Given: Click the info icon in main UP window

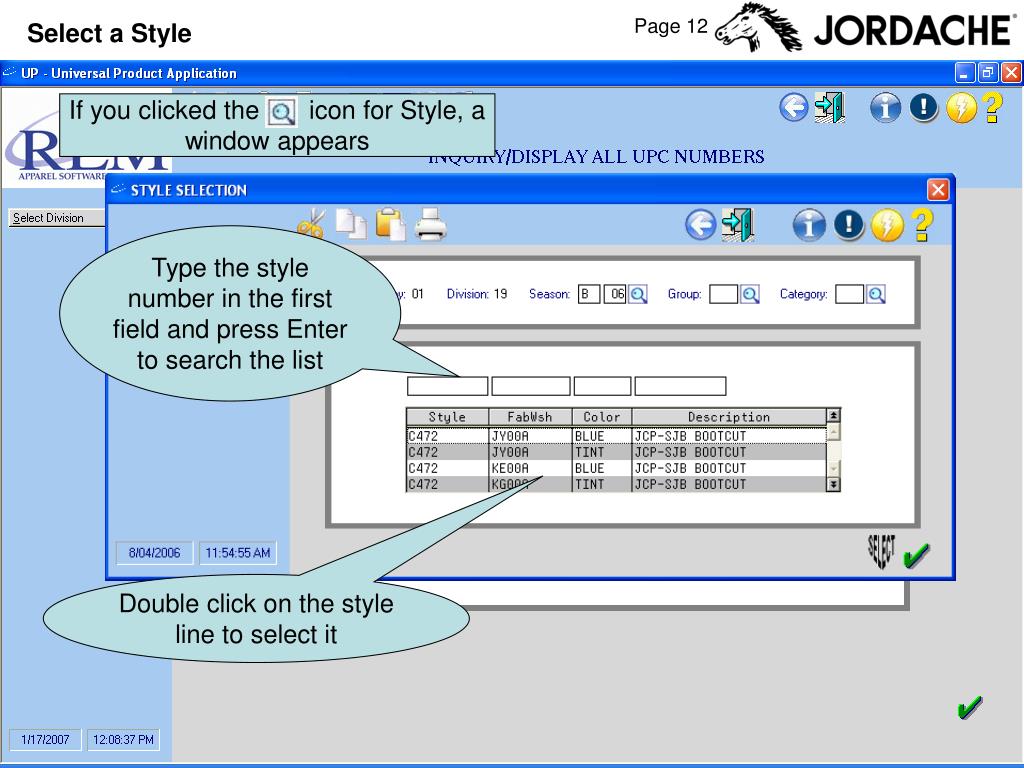Looking at the screenshot, I should 886,107.
